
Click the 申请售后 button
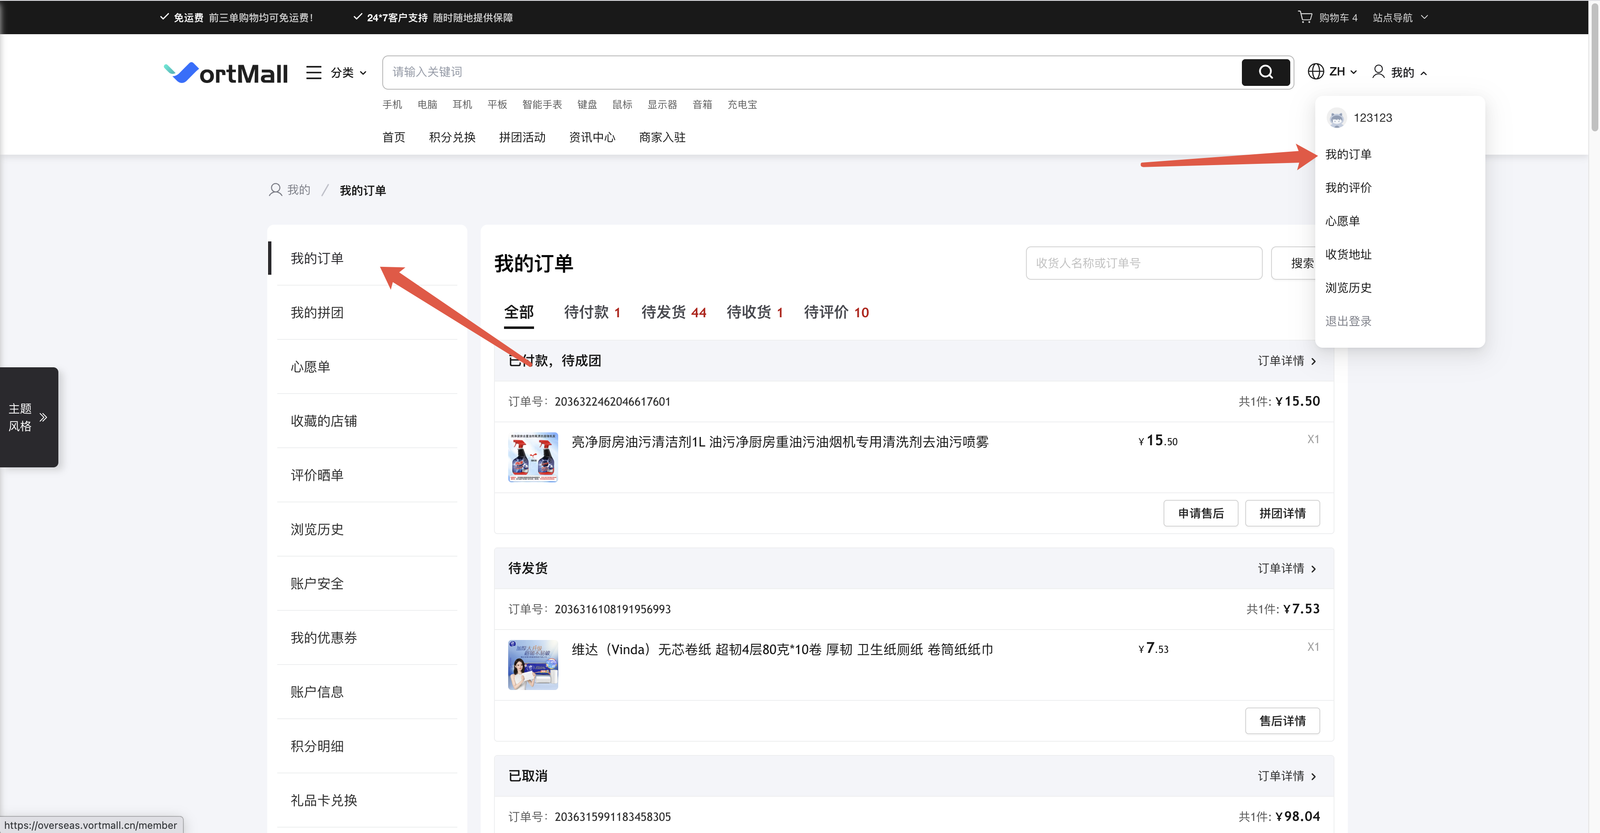[x=1200, y=513]
